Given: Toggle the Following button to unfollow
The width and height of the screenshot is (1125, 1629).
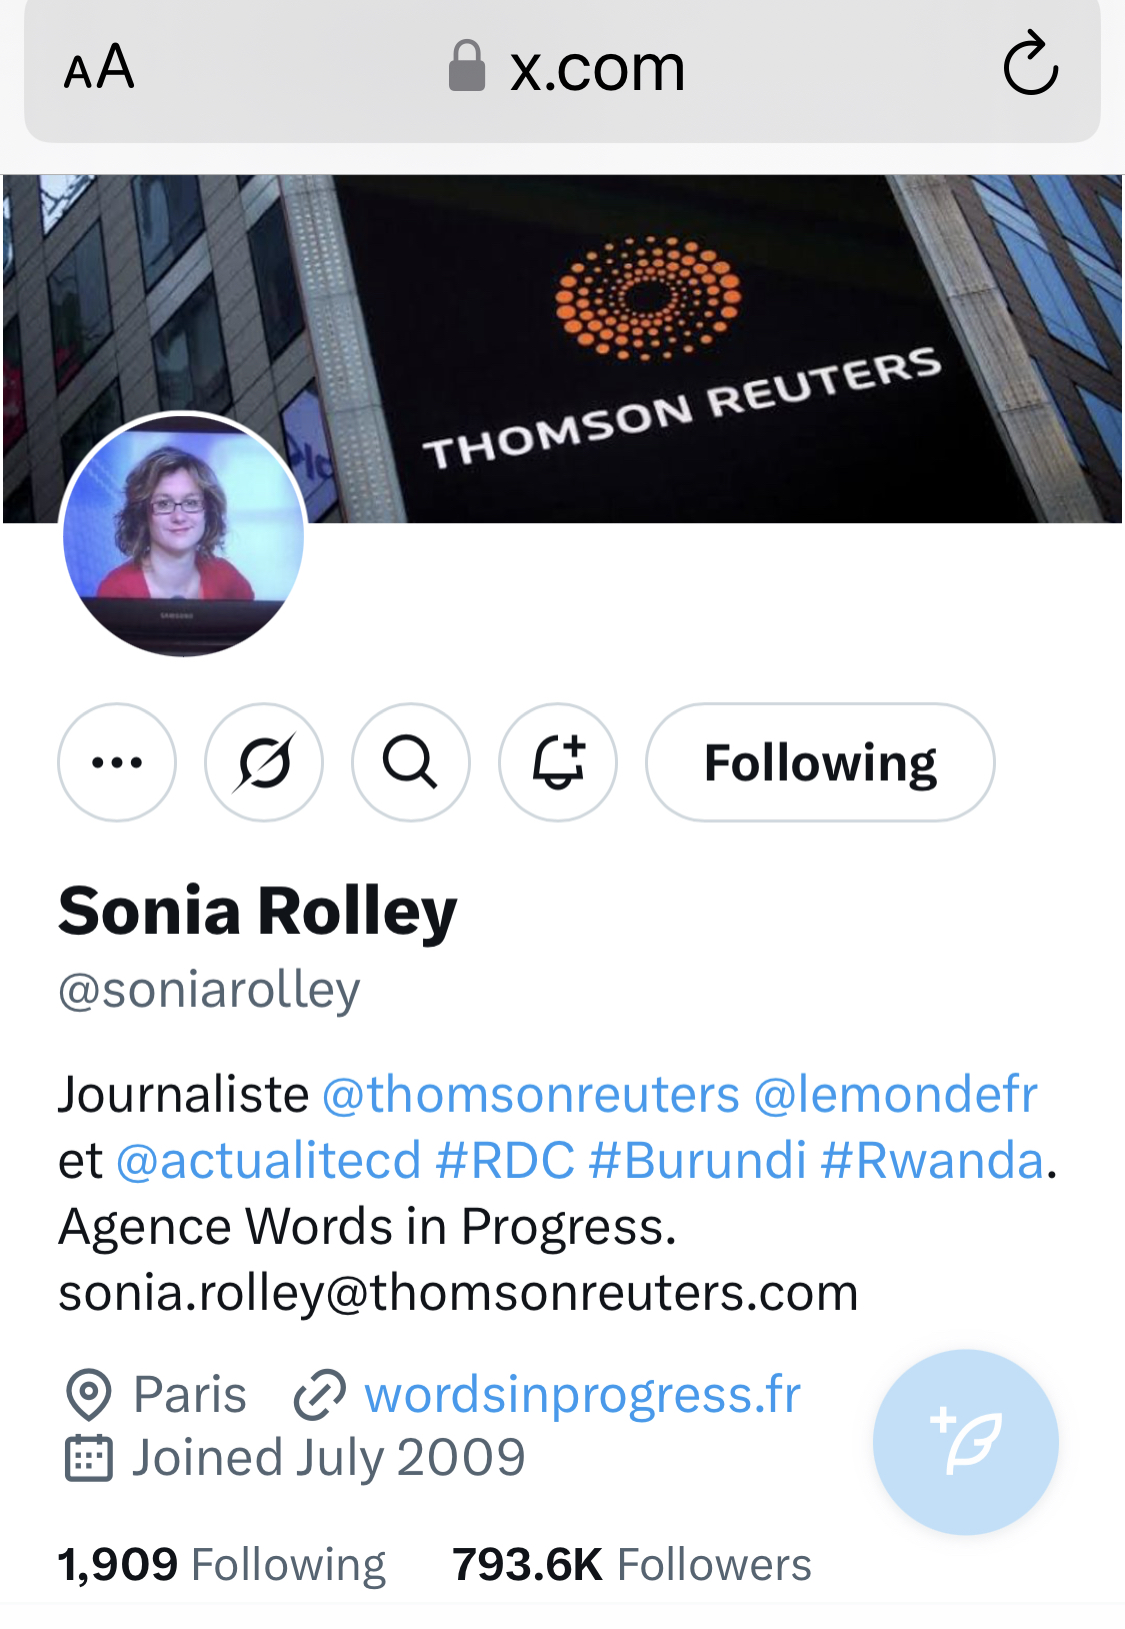Looking at the screenshot, I should (x=820, y=763).
